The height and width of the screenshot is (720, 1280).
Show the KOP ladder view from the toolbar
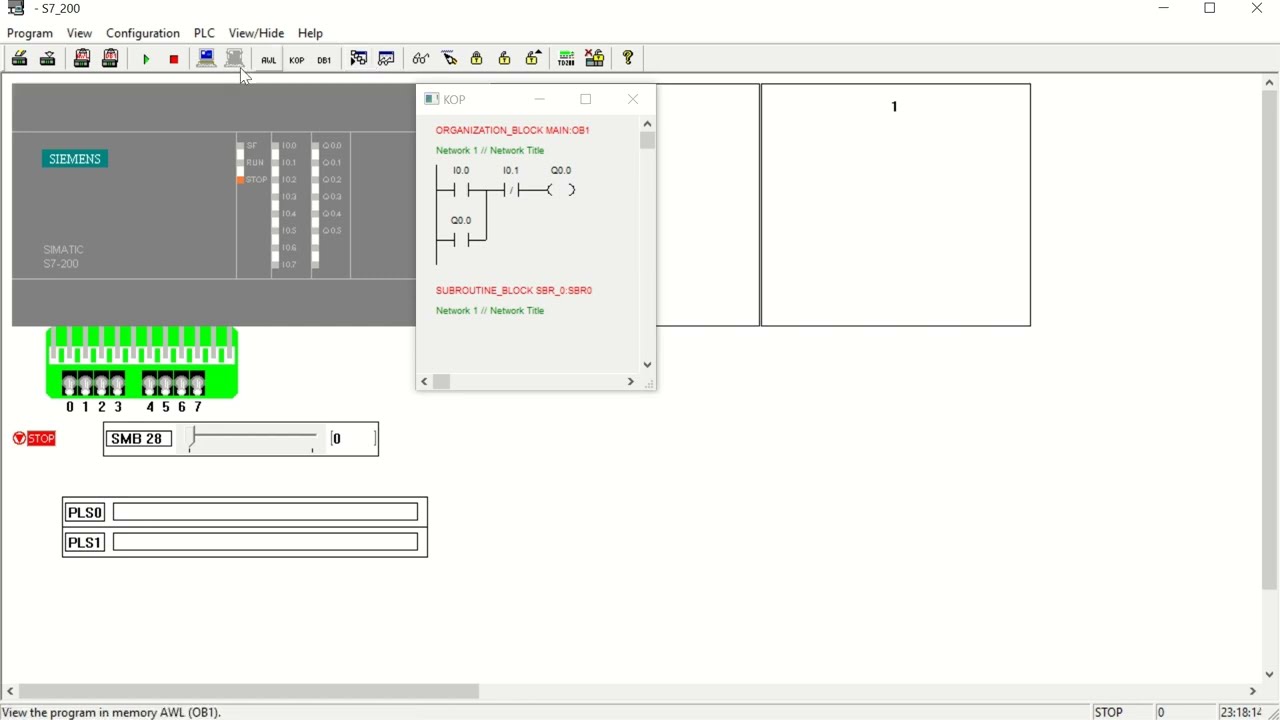pos(297,60)
